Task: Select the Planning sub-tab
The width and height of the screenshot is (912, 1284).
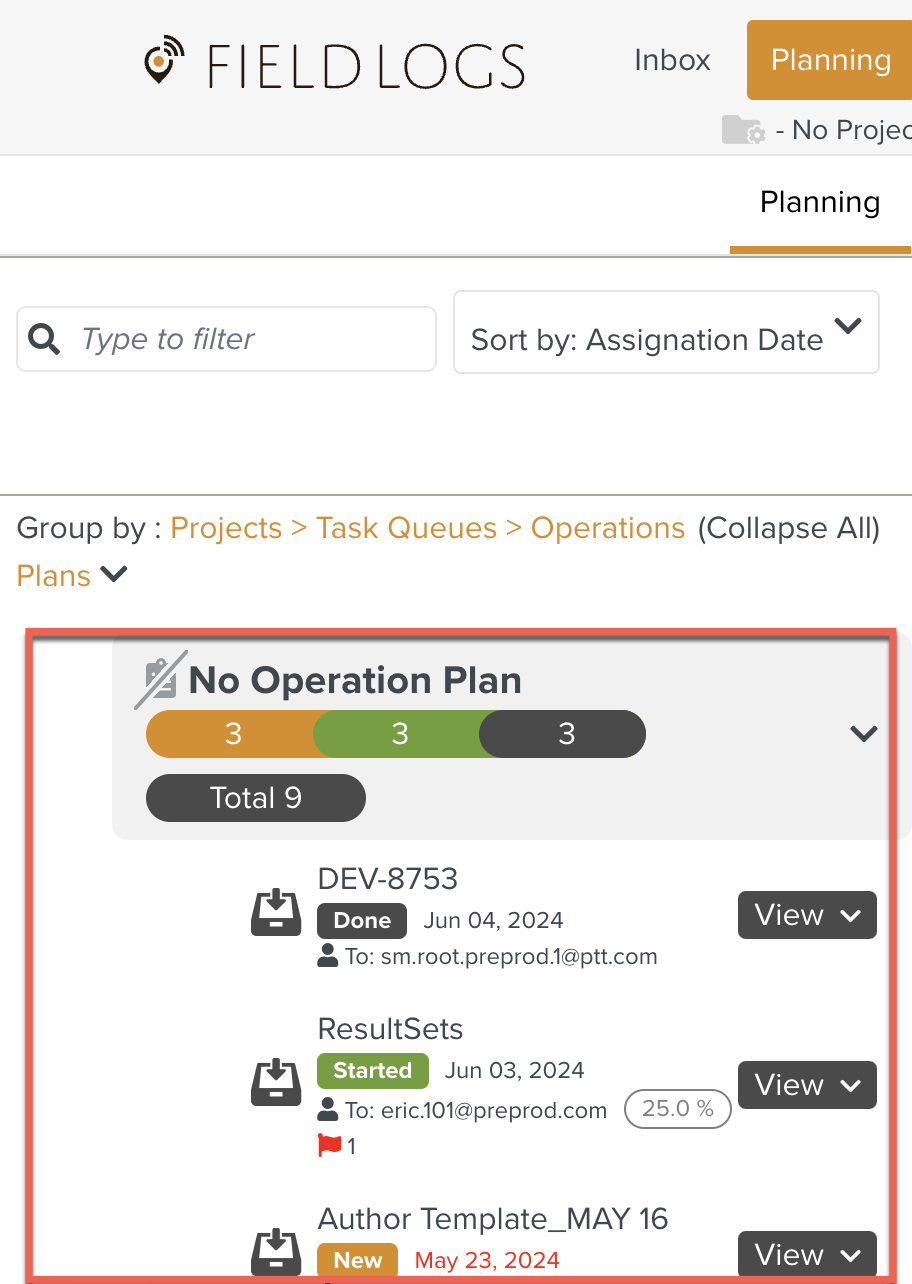Action: pos(820,203)
